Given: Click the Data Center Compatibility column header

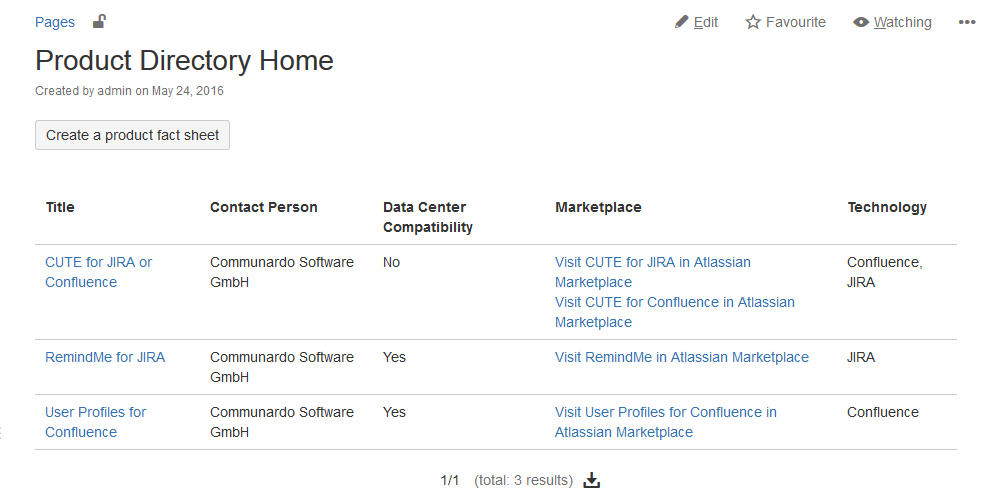Looking at the screenshot, I should [428, 217].
